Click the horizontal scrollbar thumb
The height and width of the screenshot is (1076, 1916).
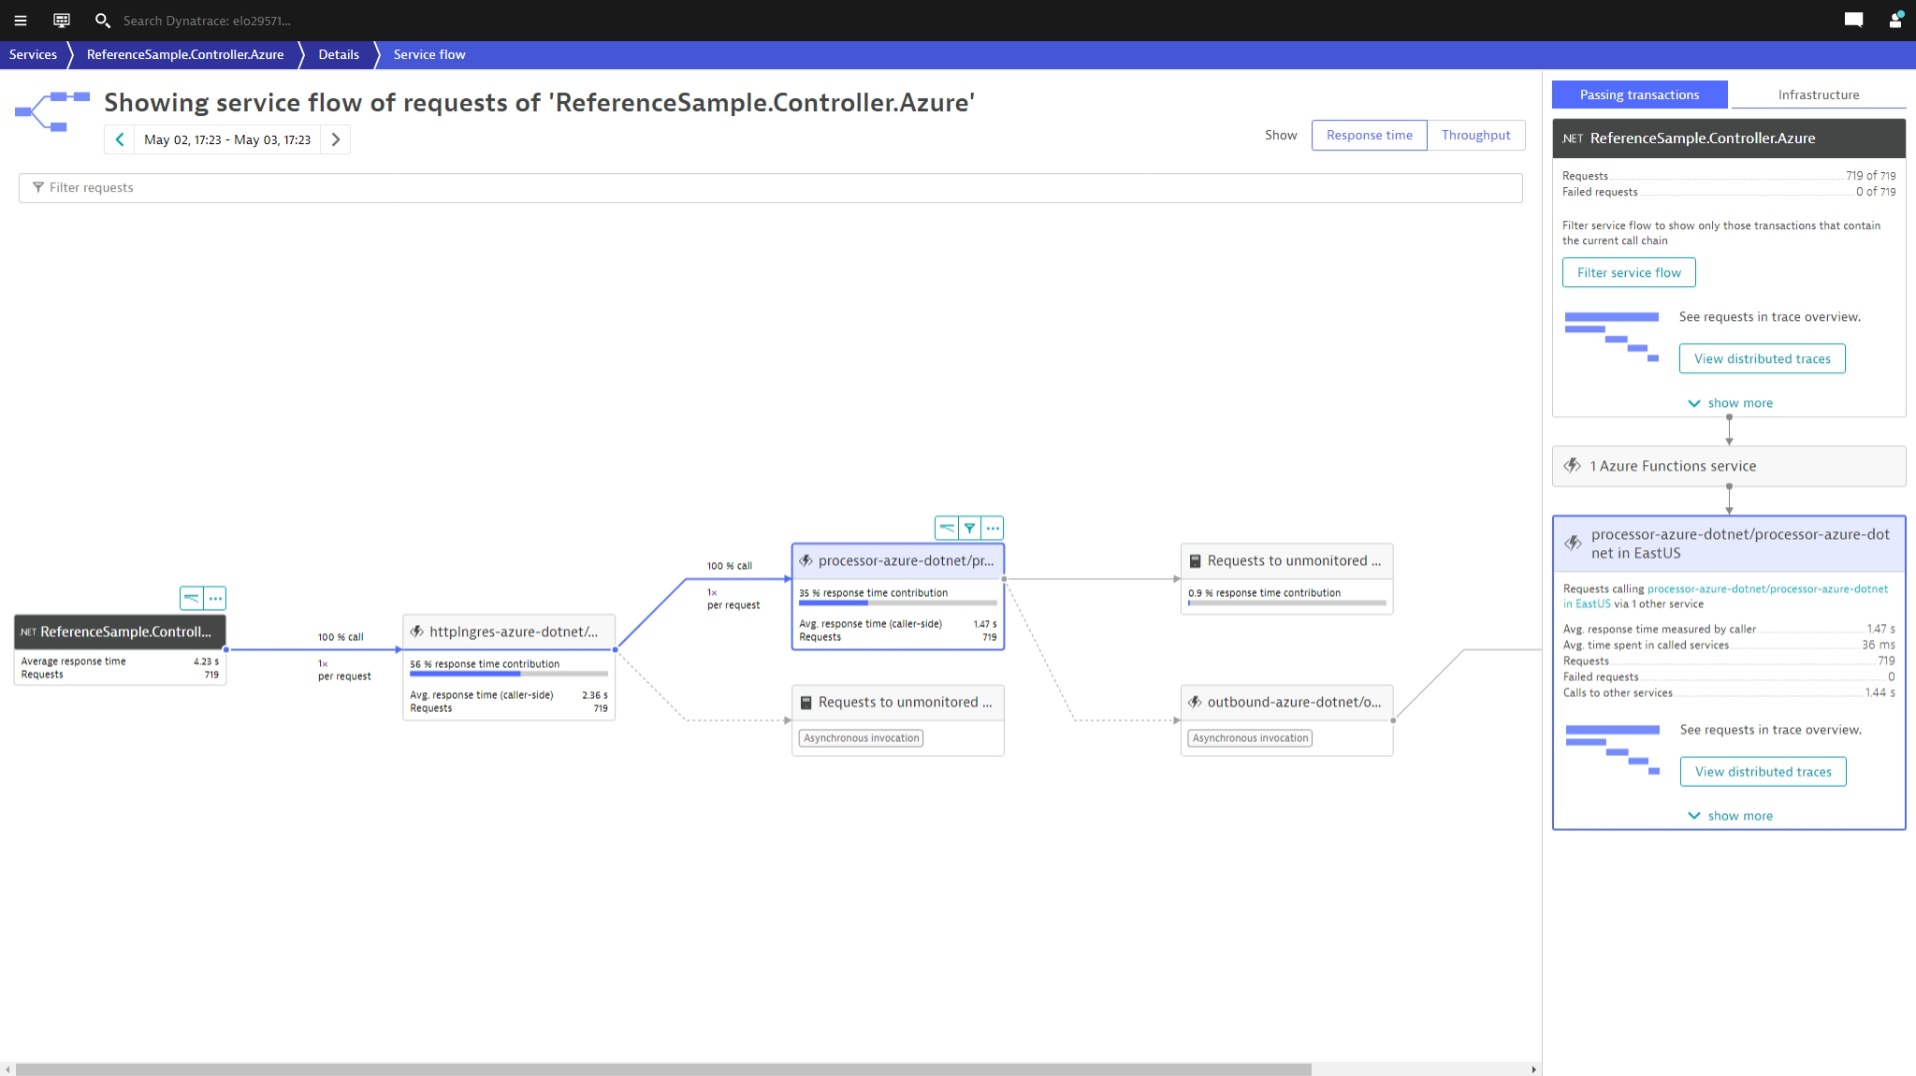coord(663,1070)
